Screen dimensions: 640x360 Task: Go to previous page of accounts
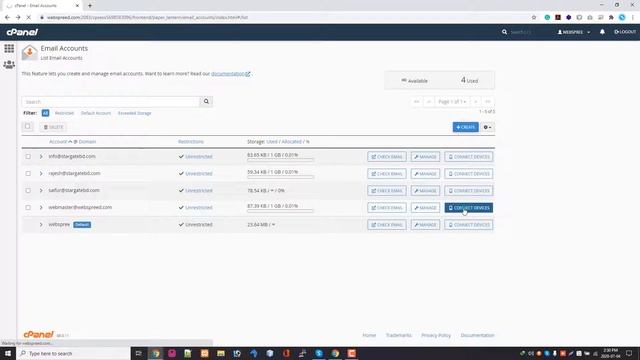click(429, 102)
